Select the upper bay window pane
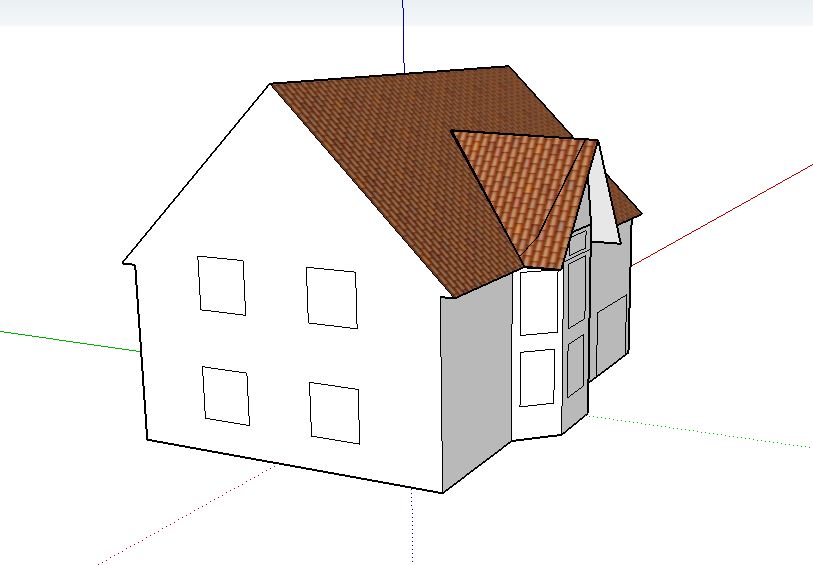Screen dimensions: 813x565 (539, 302)
